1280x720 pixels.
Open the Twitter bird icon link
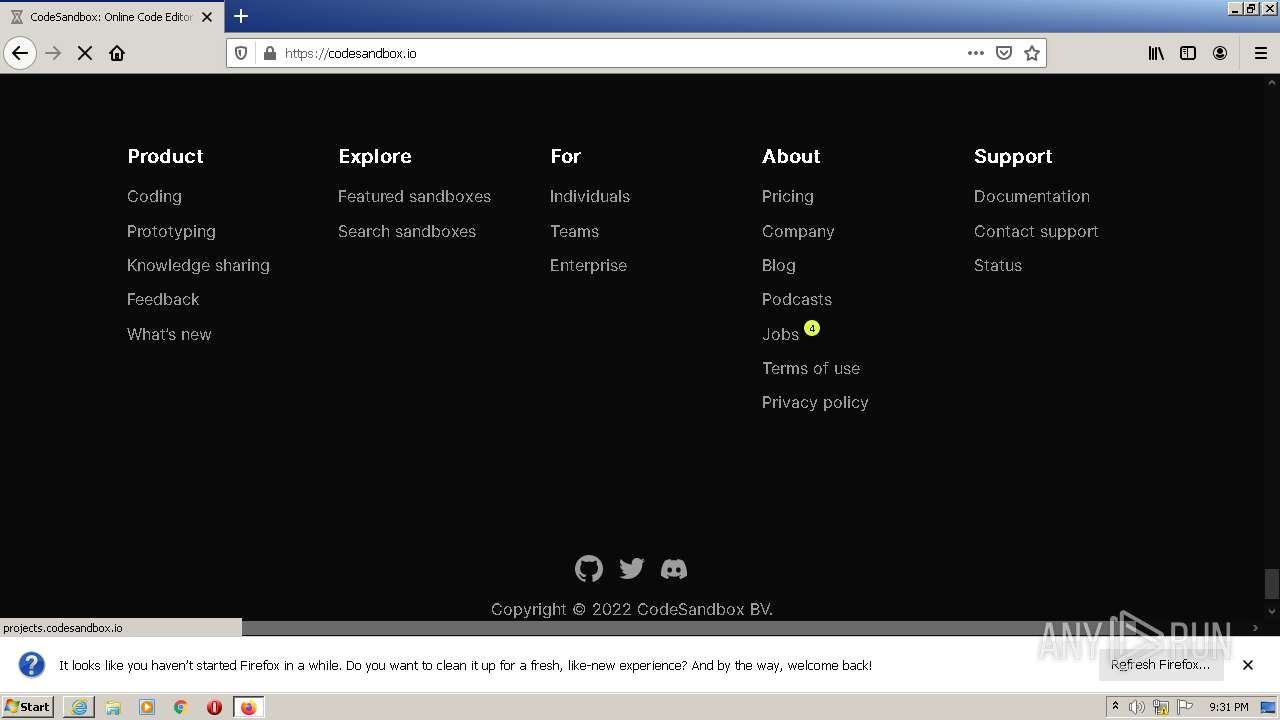click(632, 569)
